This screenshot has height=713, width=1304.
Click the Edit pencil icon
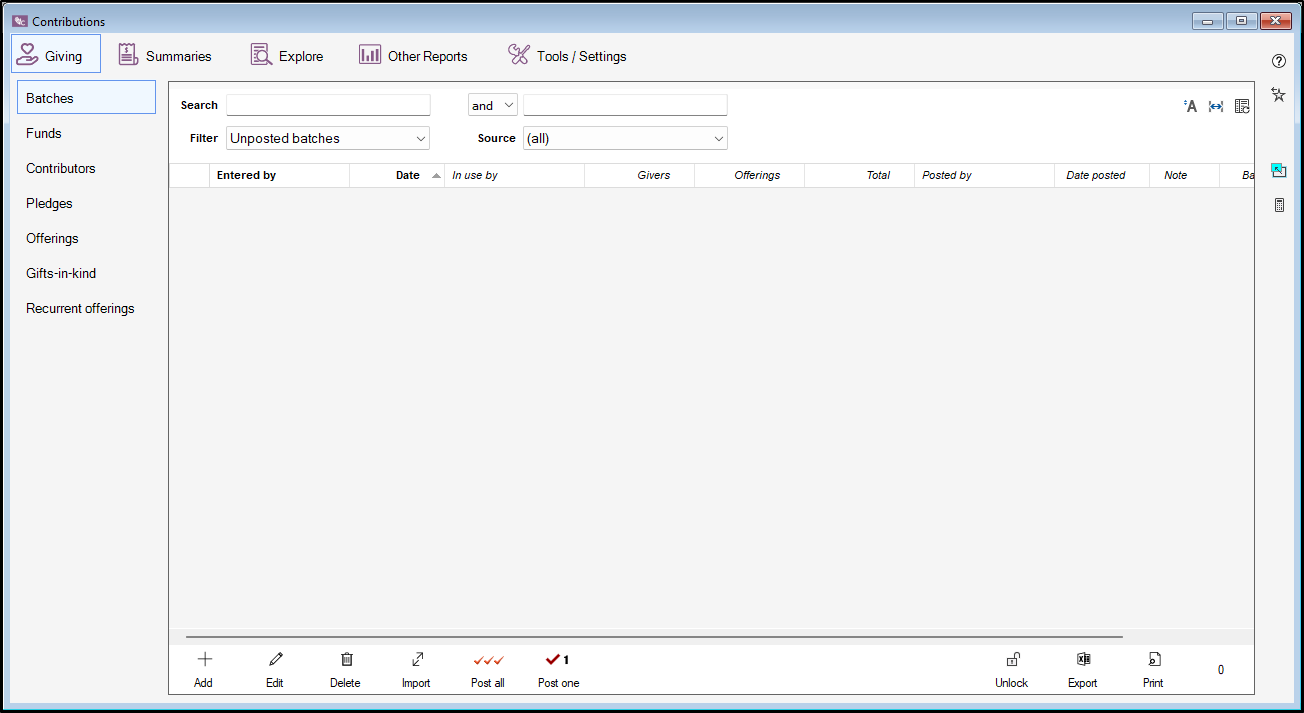click(275, 660)
